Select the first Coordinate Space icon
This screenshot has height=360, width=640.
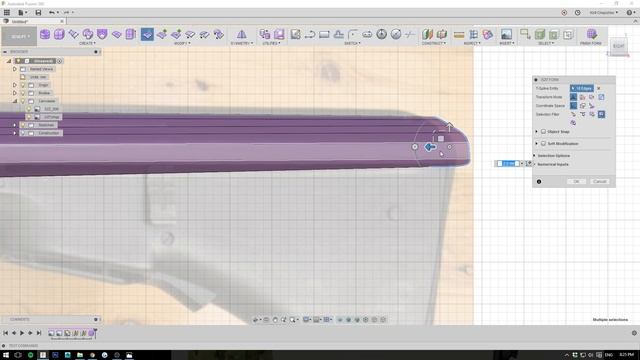(573, 106)
